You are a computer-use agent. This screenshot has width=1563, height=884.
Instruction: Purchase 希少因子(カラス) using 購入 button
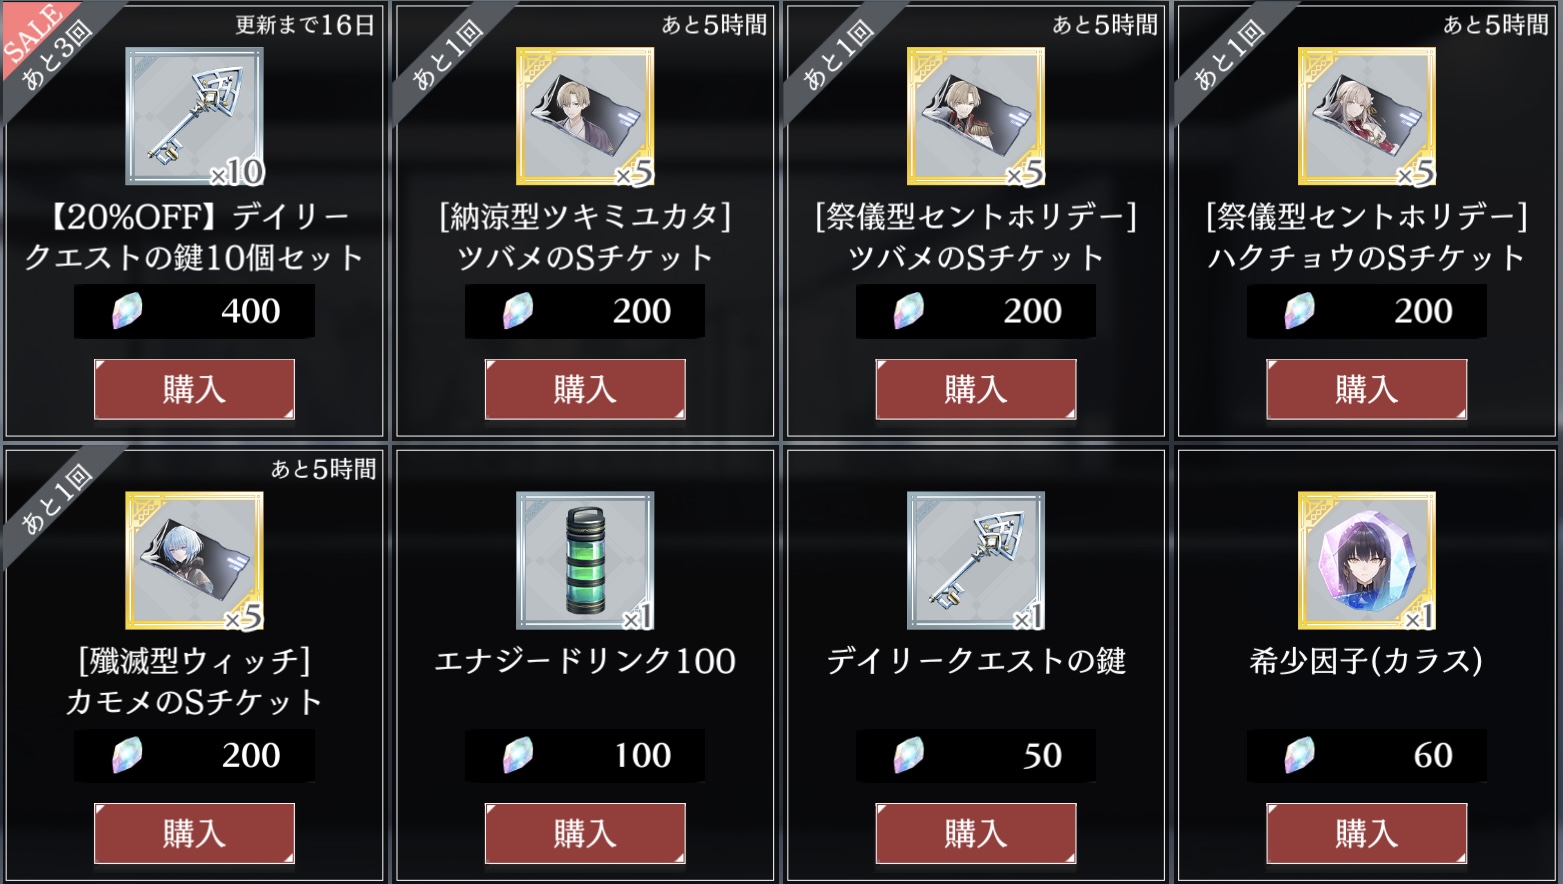(1367, 833)
